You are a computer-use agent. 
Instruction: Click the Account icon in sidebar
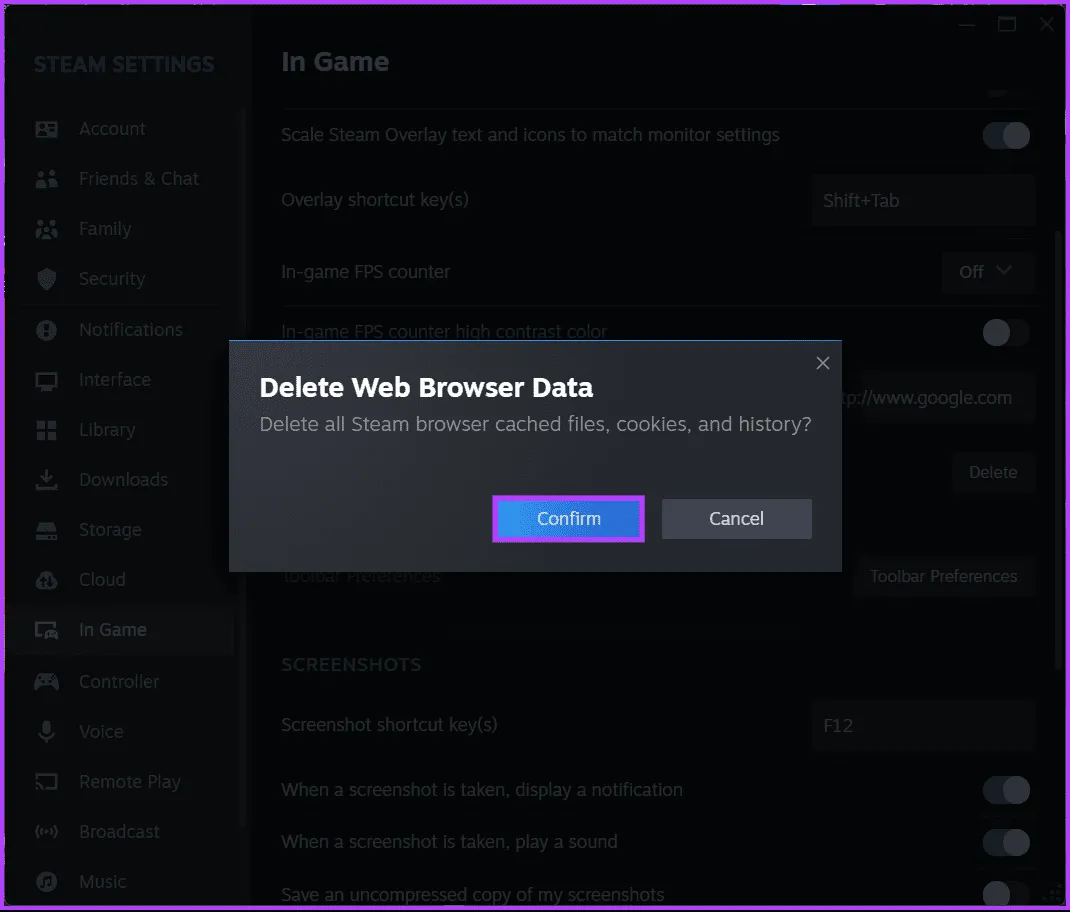[x=46, y=129]
